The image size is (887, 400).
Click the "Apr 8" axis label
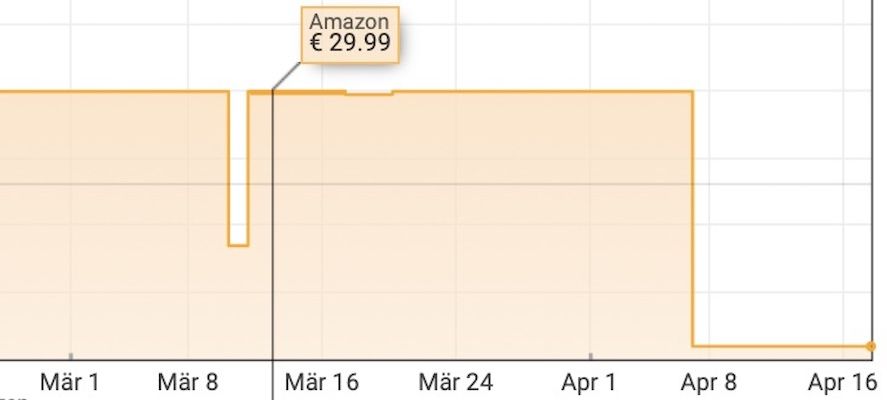[707, 382]
